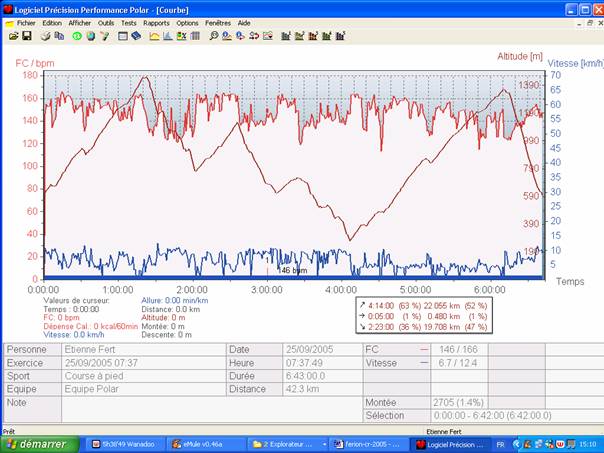
Task: Click the printer icon in toolbar
Action: pyautogui.click(x=44, y=36)
